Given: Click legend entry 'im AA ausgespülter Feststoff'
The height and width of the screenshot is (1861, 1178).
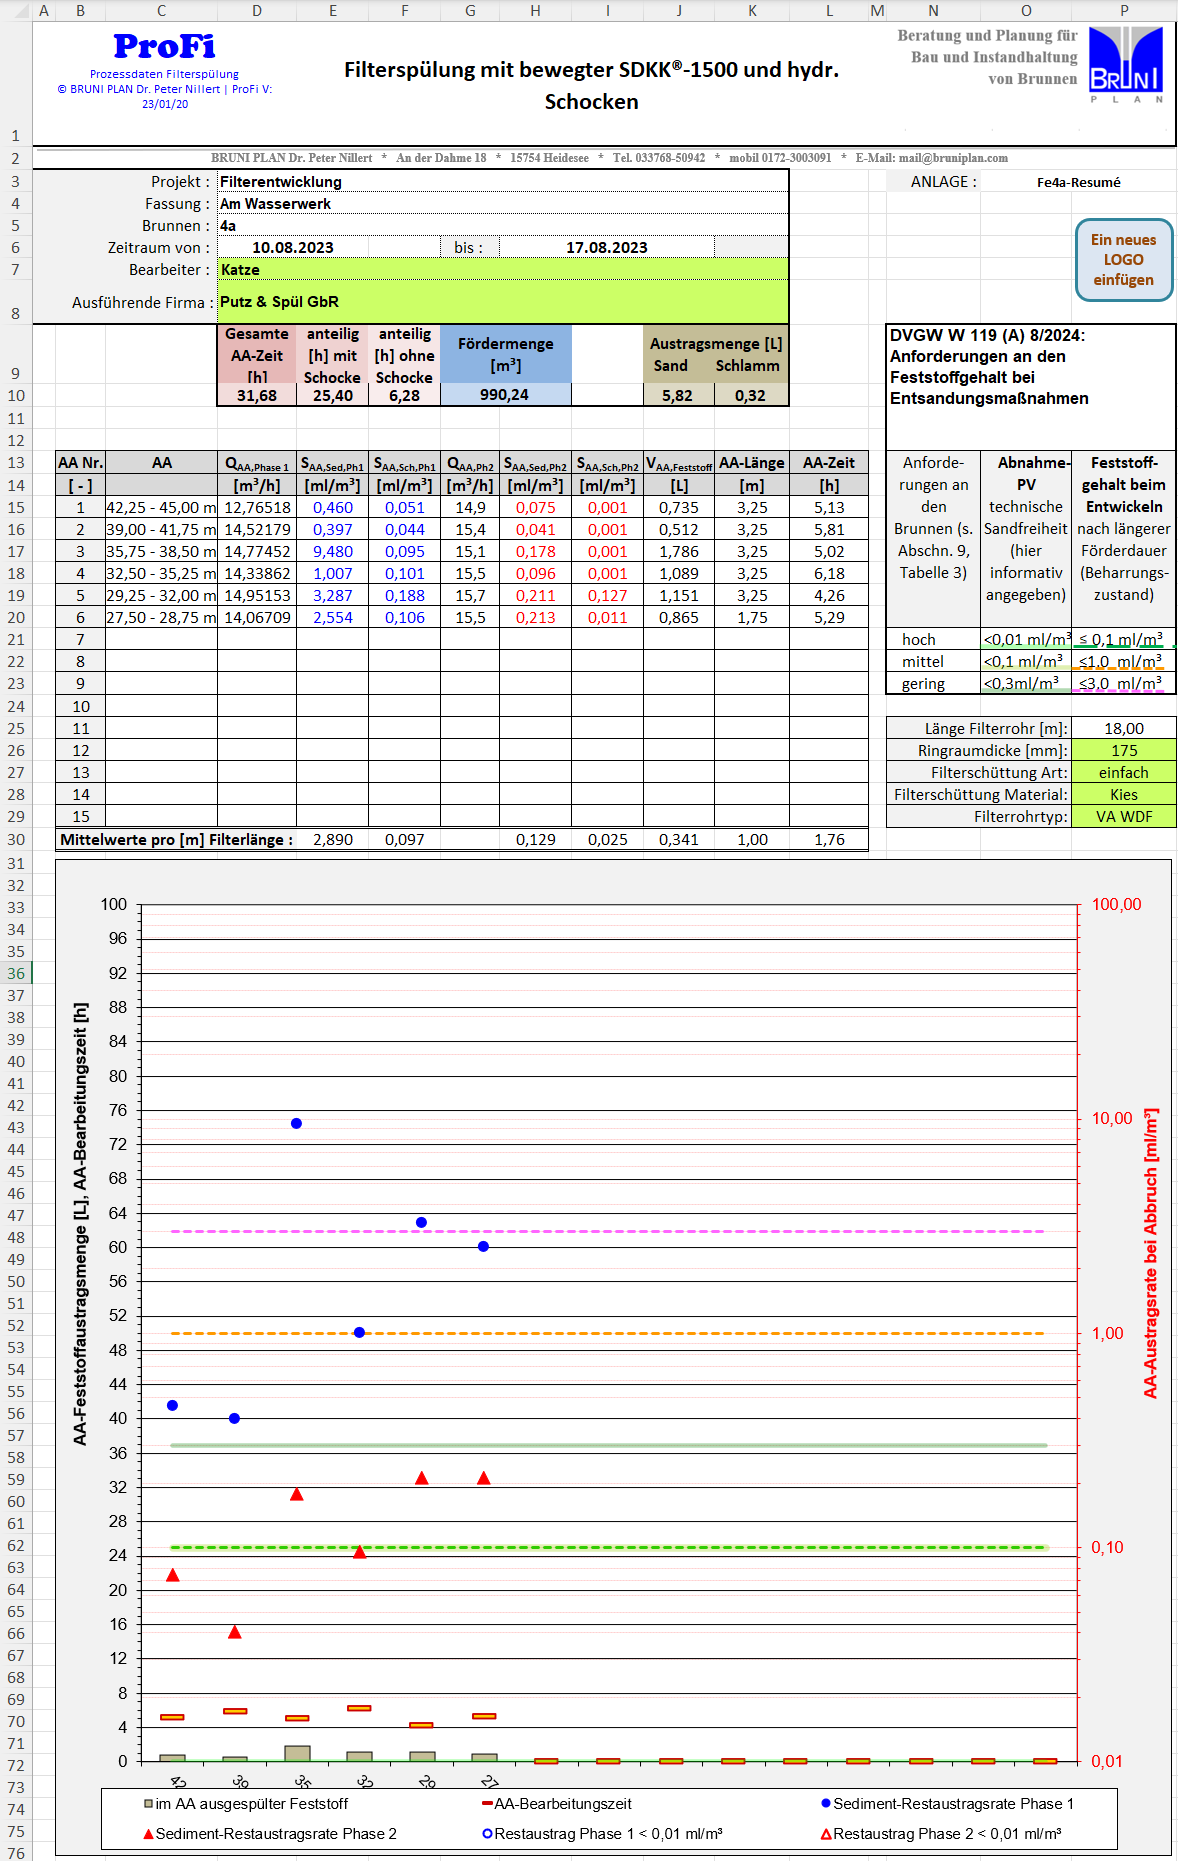Looking at the screenshot, I should pos(246,1804).
